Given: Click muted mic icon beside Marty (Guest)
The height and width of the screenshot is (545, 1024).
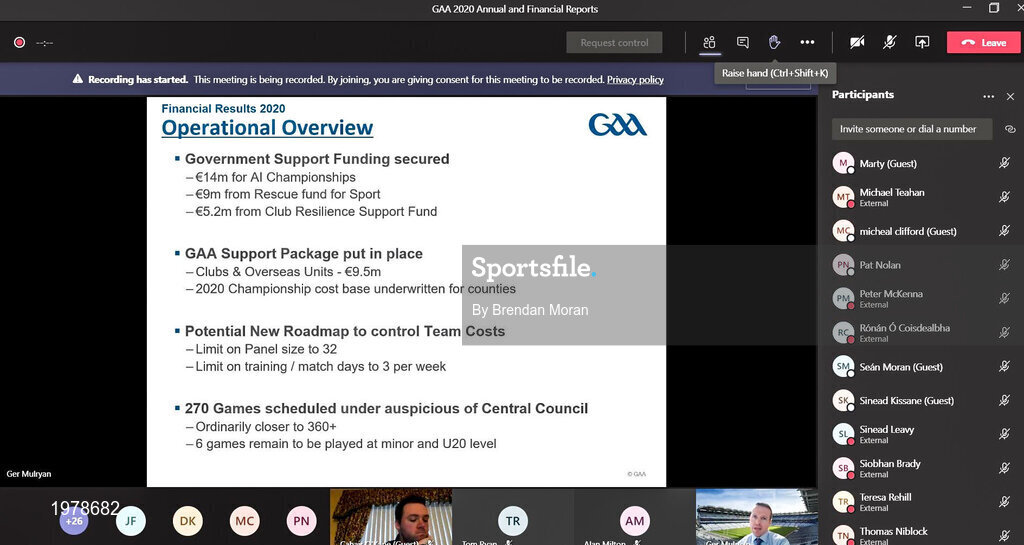Looking at the screenshot, I should (1004, 163).
